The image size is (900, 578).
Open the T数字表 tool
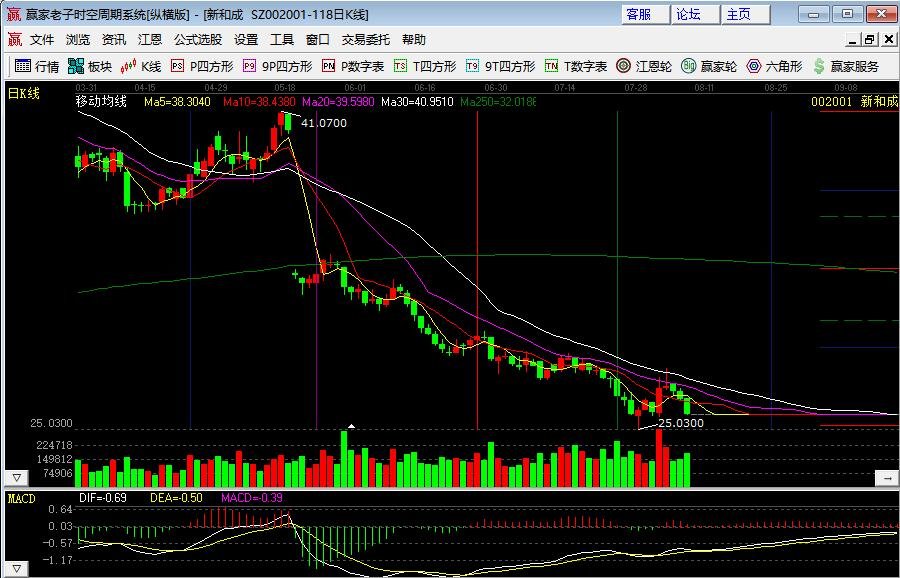click(x=575, y=67)
